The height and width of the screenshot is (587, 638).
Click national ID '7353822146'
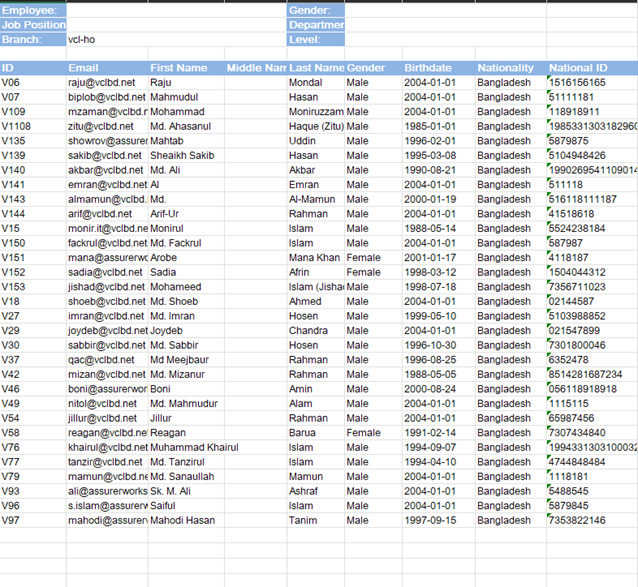[592, 522]
